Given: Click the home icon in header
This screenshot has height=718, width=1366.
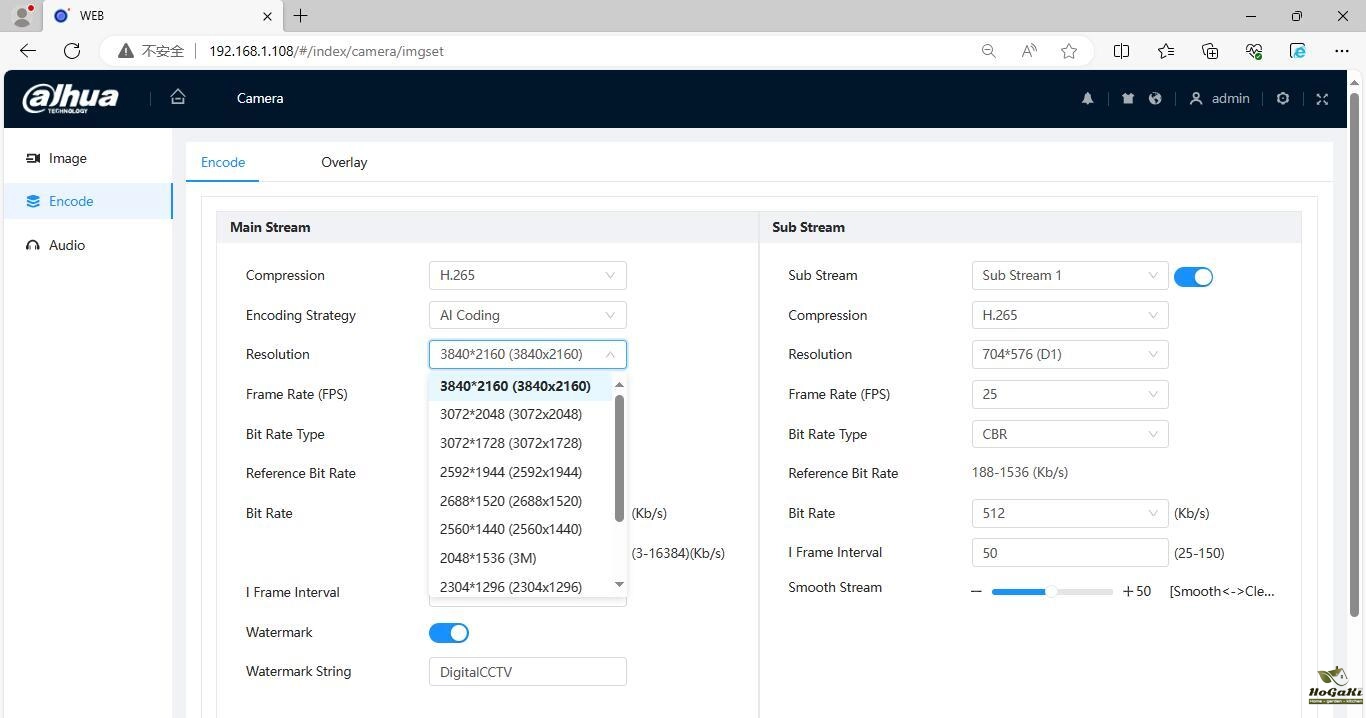Looking at the screenshot, I should click(178, 97).
